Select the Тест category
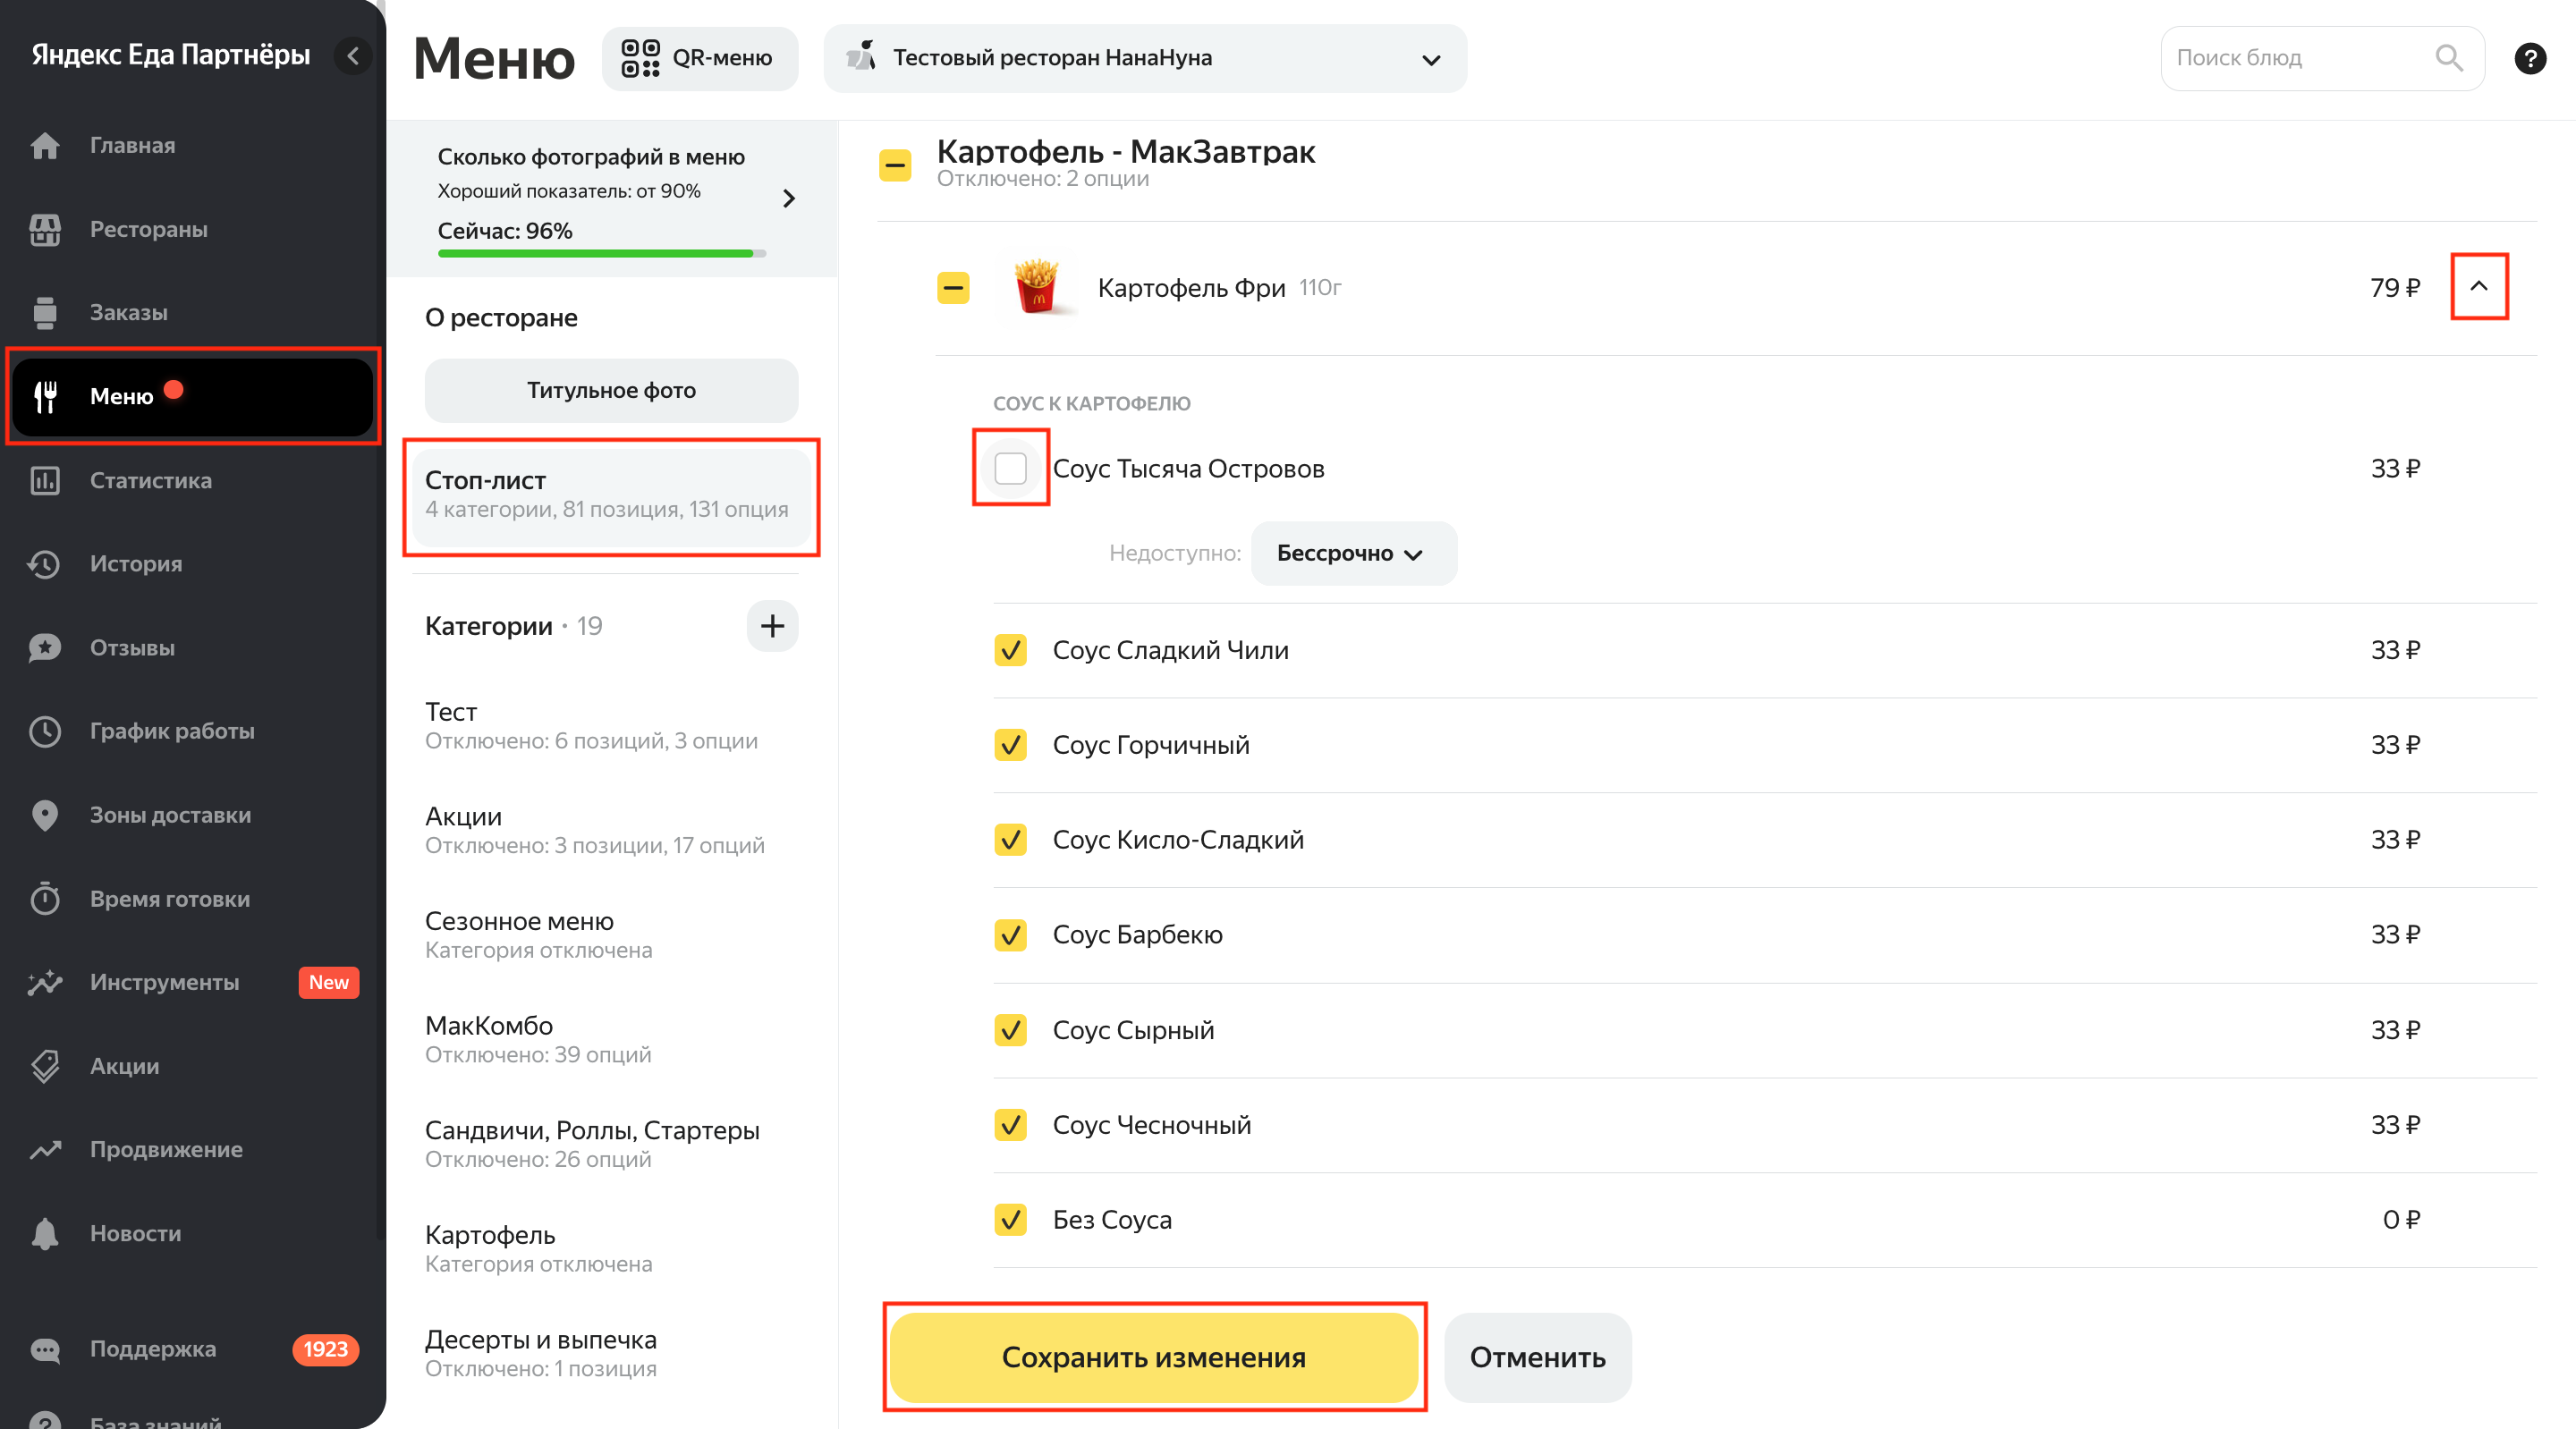 [x=611, y=726]
